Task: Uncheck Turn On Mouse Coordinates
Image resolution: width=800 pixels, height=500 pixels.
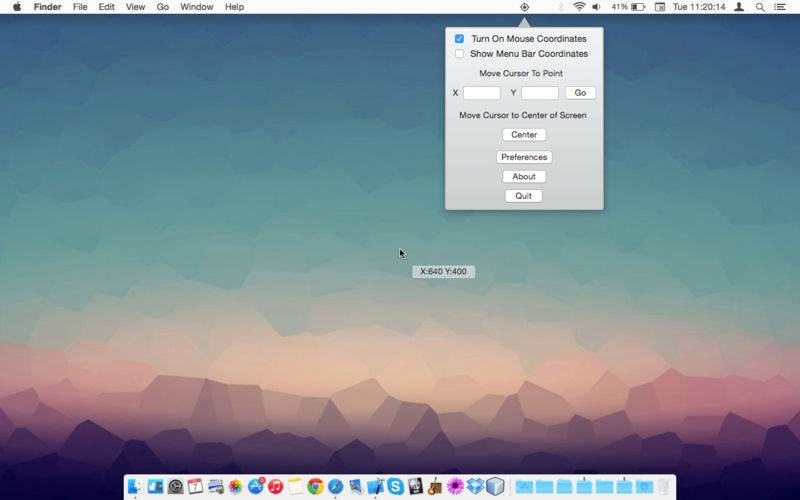Action: (459, 39)
